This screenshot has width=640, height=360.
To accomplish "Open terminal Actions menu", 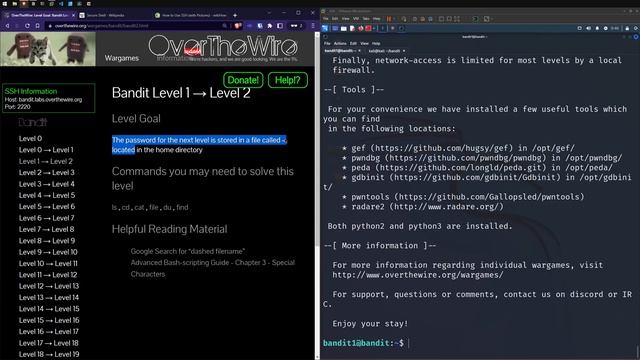I will 340,43.
